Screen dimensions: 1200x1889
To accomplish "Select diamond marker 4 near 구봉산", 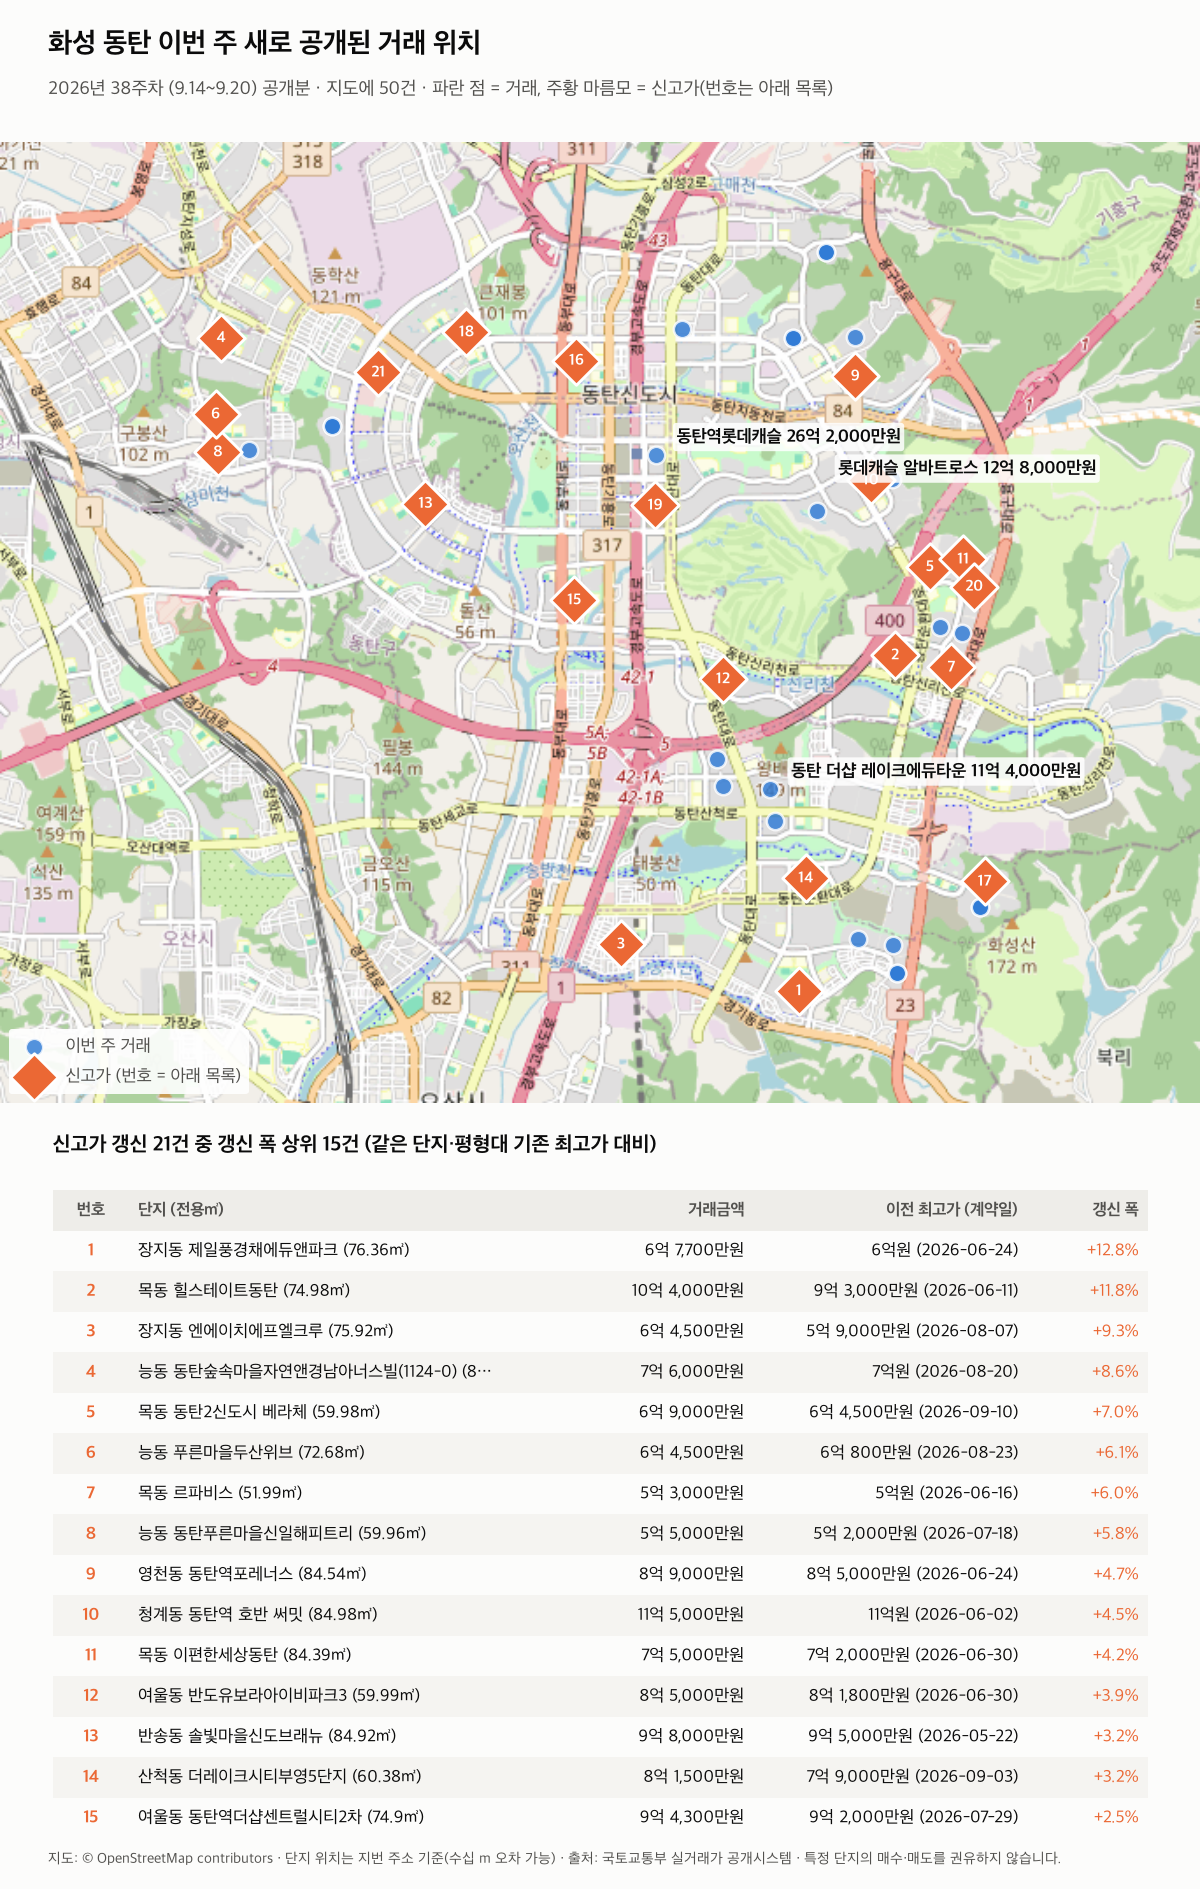I will 221,337.
